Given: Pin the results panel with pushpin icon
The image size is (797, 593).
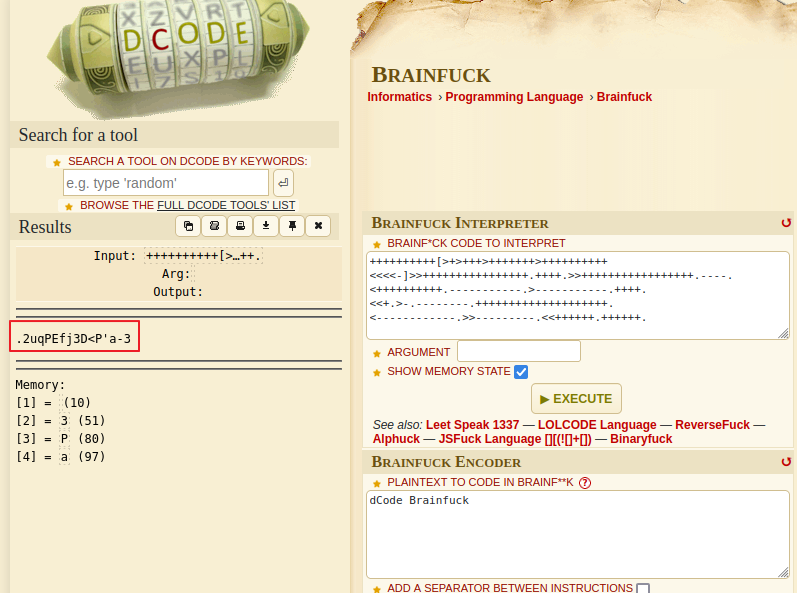Looking at the screenshot, I should pyautogui.click(x=292, y=226).
